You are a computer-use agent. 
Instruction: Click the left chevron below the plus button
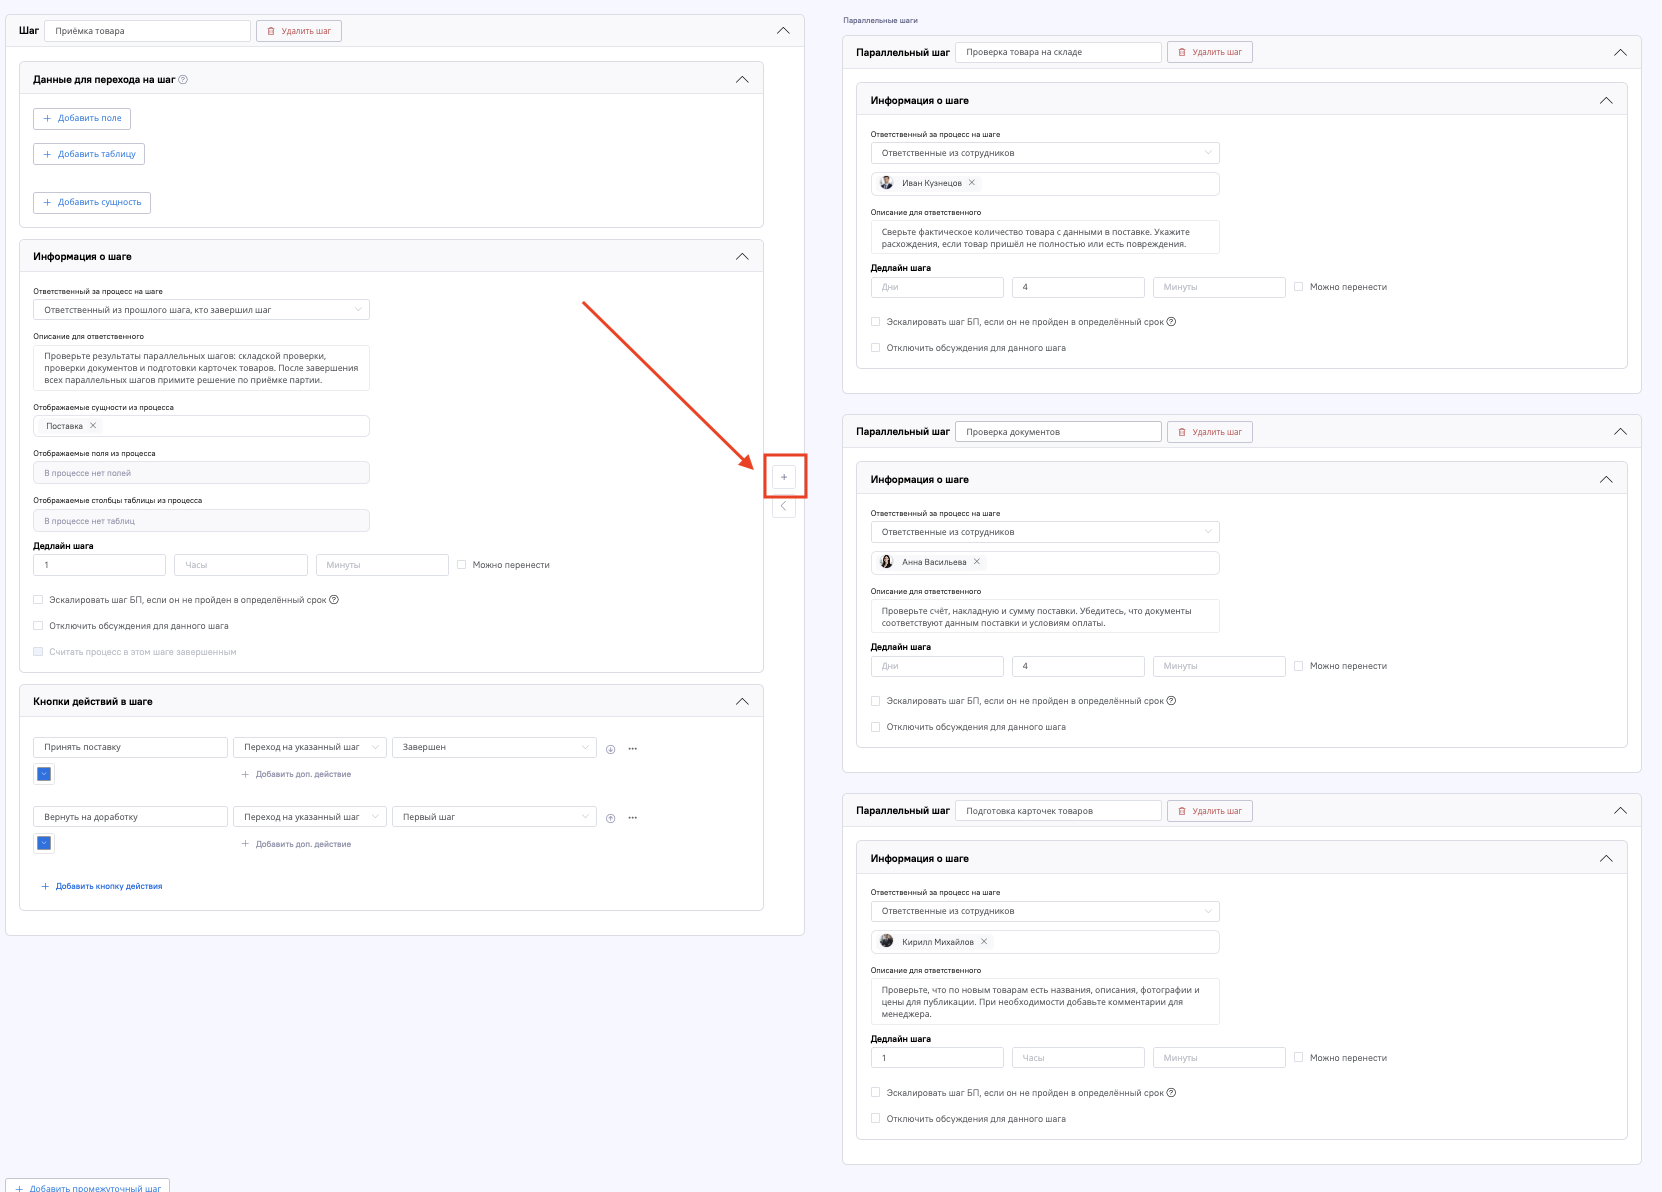point(784,507)
